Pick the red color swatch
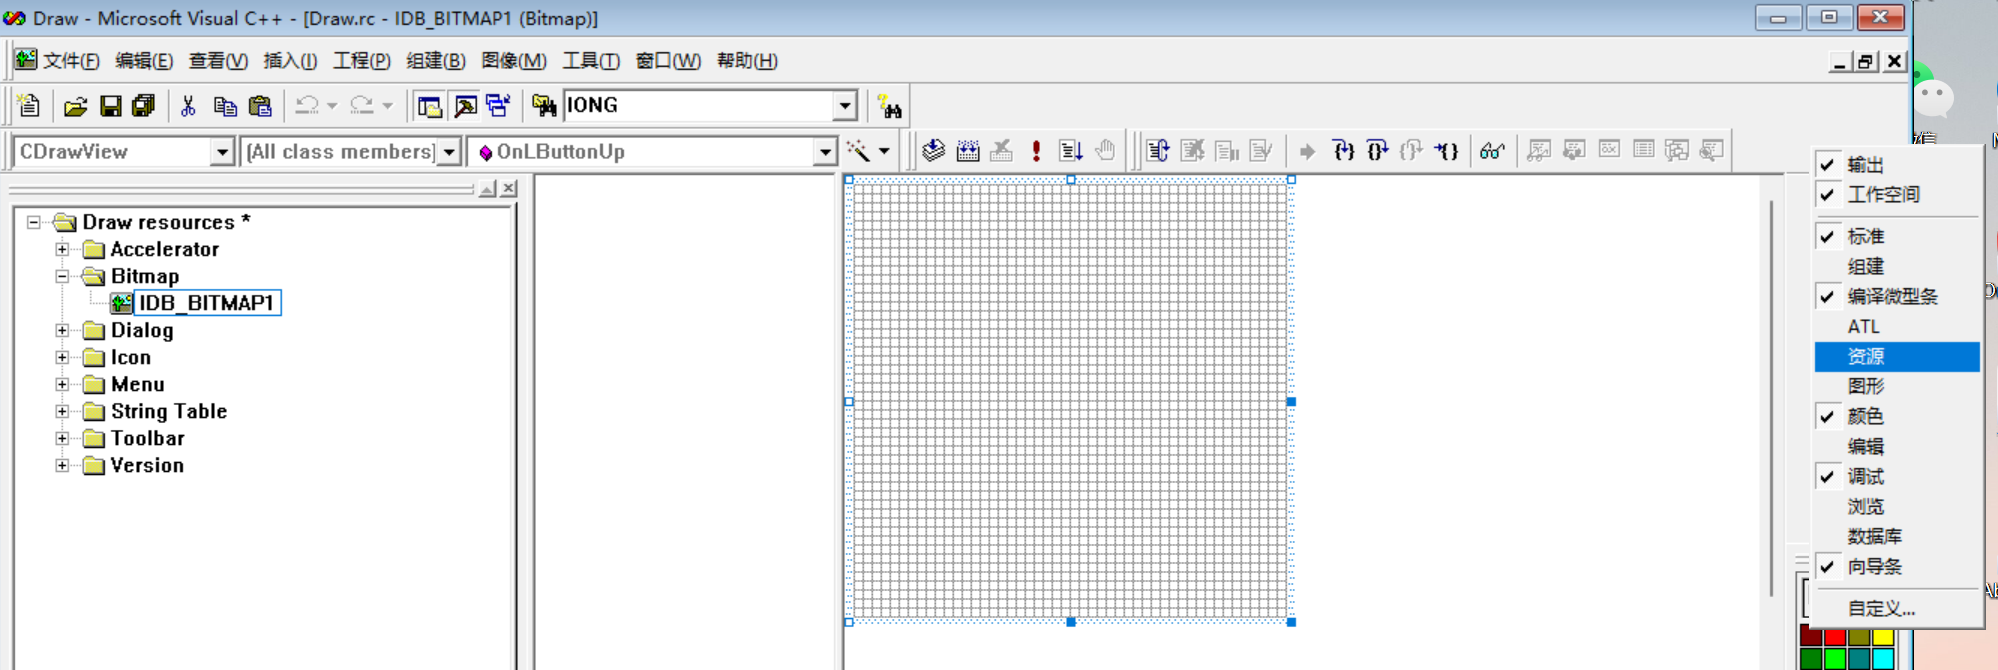 1835,637
